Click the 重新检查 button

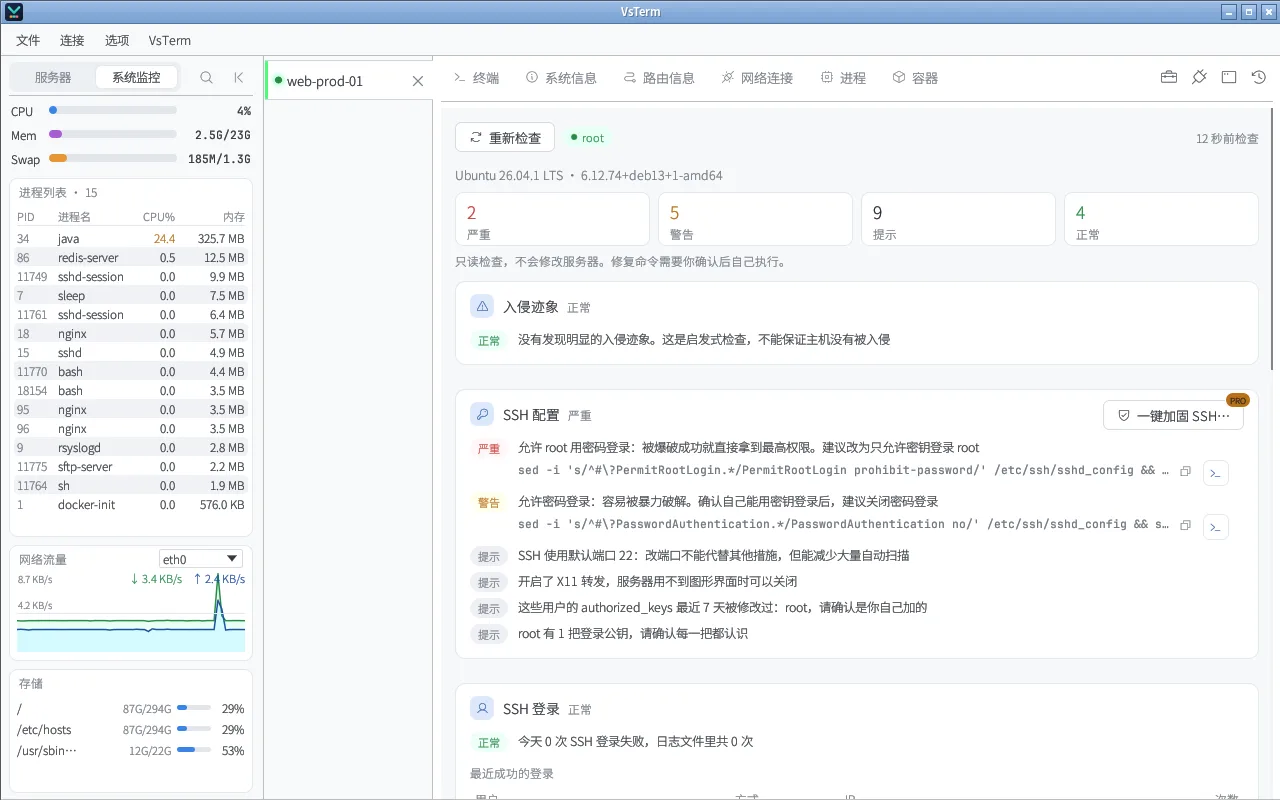click(505, 137)
